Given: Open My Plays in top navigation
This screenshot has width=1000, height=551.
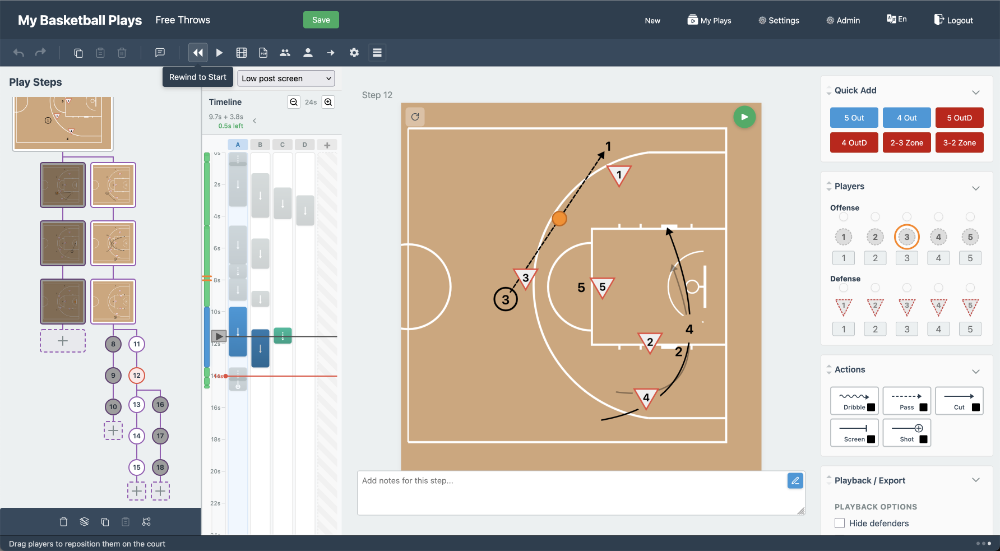Looking at the screenshot, I should [x=709, y=20].
